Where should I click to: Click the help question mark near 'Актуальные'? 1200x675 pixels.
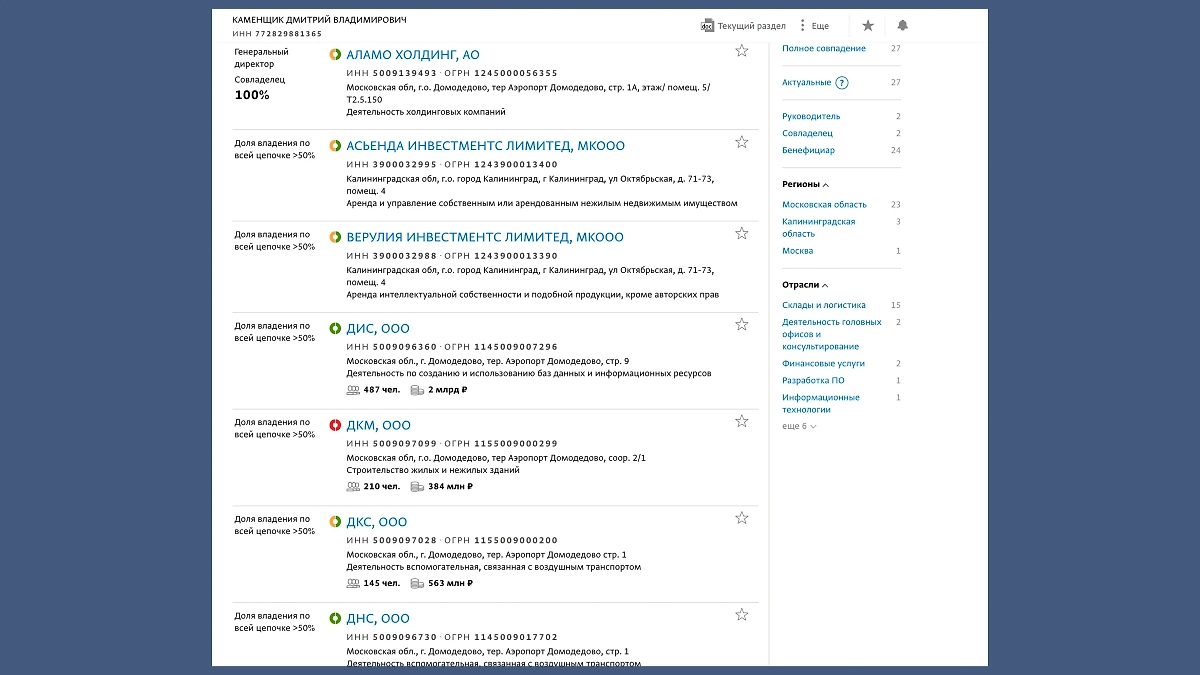(x=842, y=83)
